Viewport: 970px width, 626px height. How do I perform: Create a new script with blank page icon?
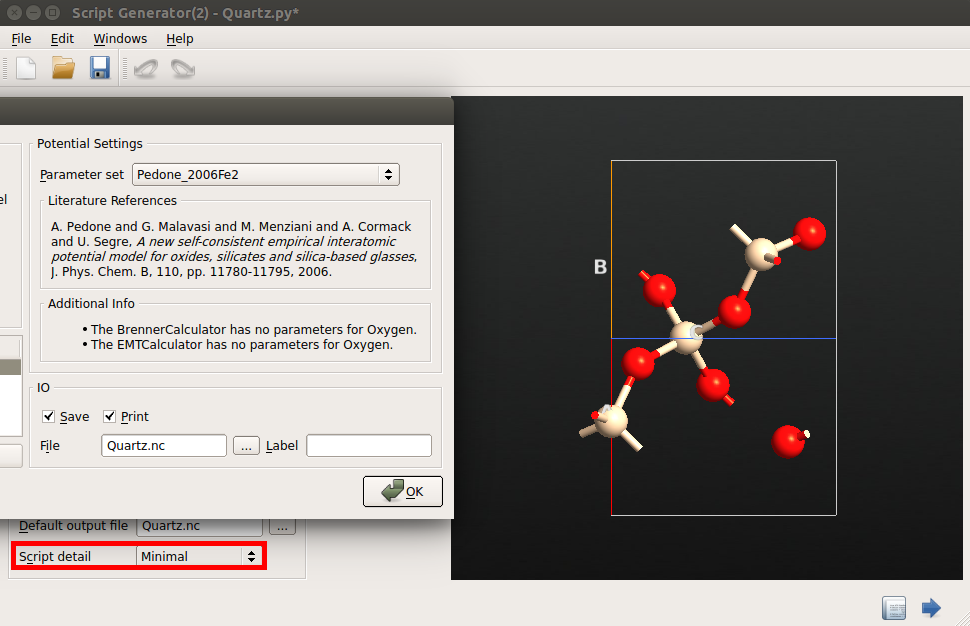tap(26, 68)
